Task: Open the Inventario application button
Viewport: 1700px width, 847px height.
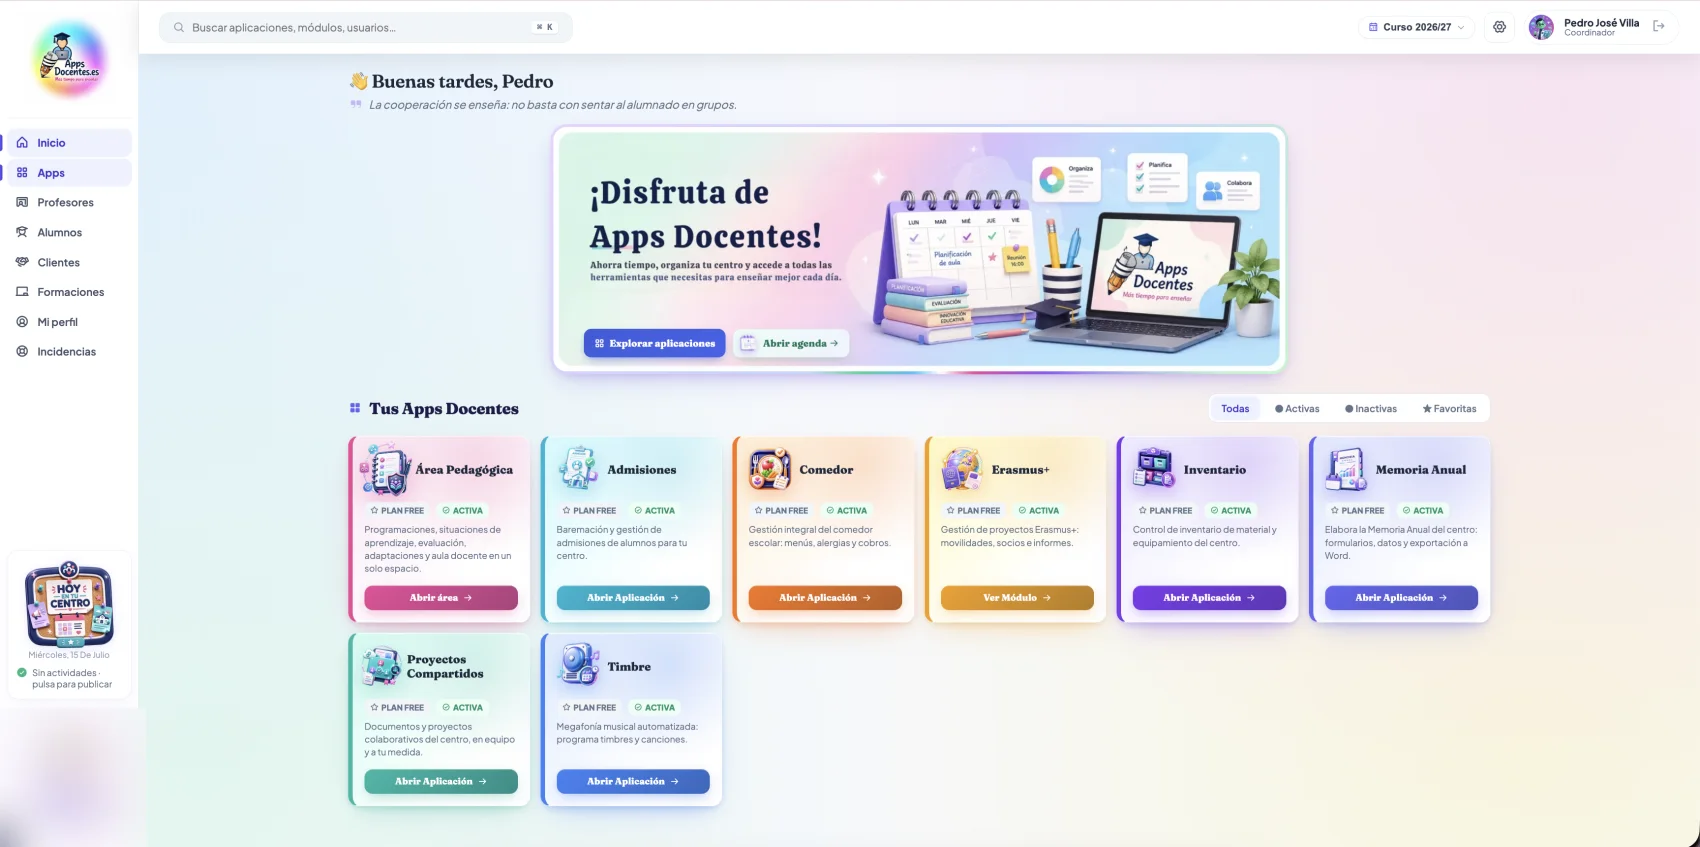Action: click(1209, 598)
